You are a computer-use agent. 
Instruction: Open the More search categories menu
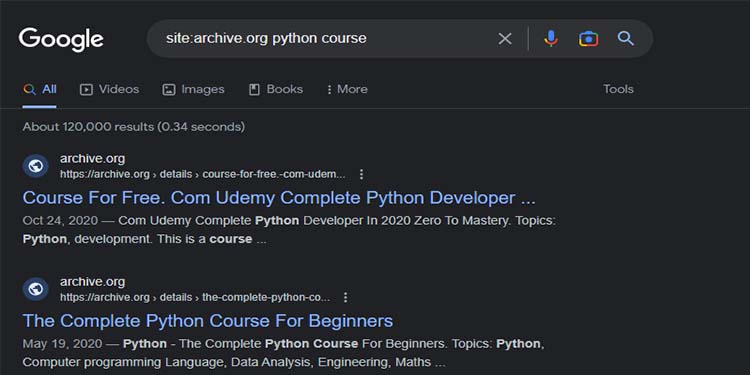coord(347,89)
